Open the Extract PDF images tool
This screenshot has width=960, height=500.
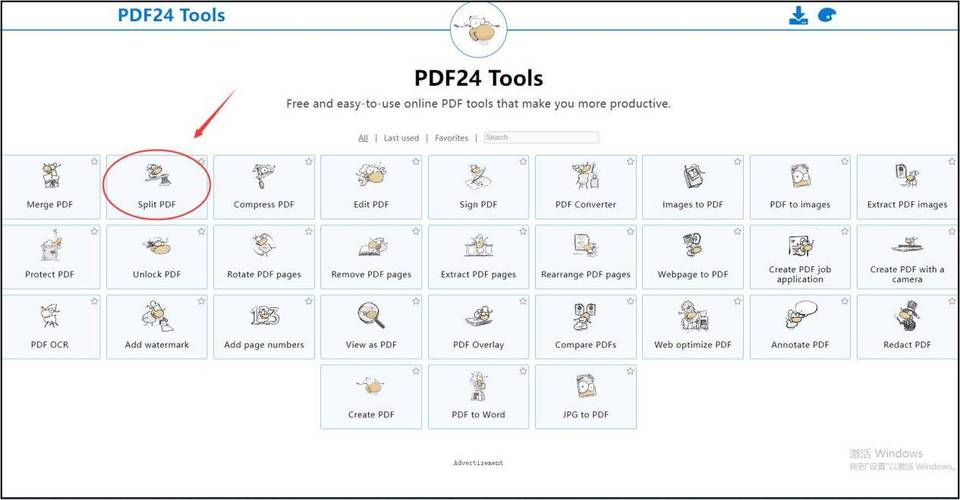click(907, 187)
